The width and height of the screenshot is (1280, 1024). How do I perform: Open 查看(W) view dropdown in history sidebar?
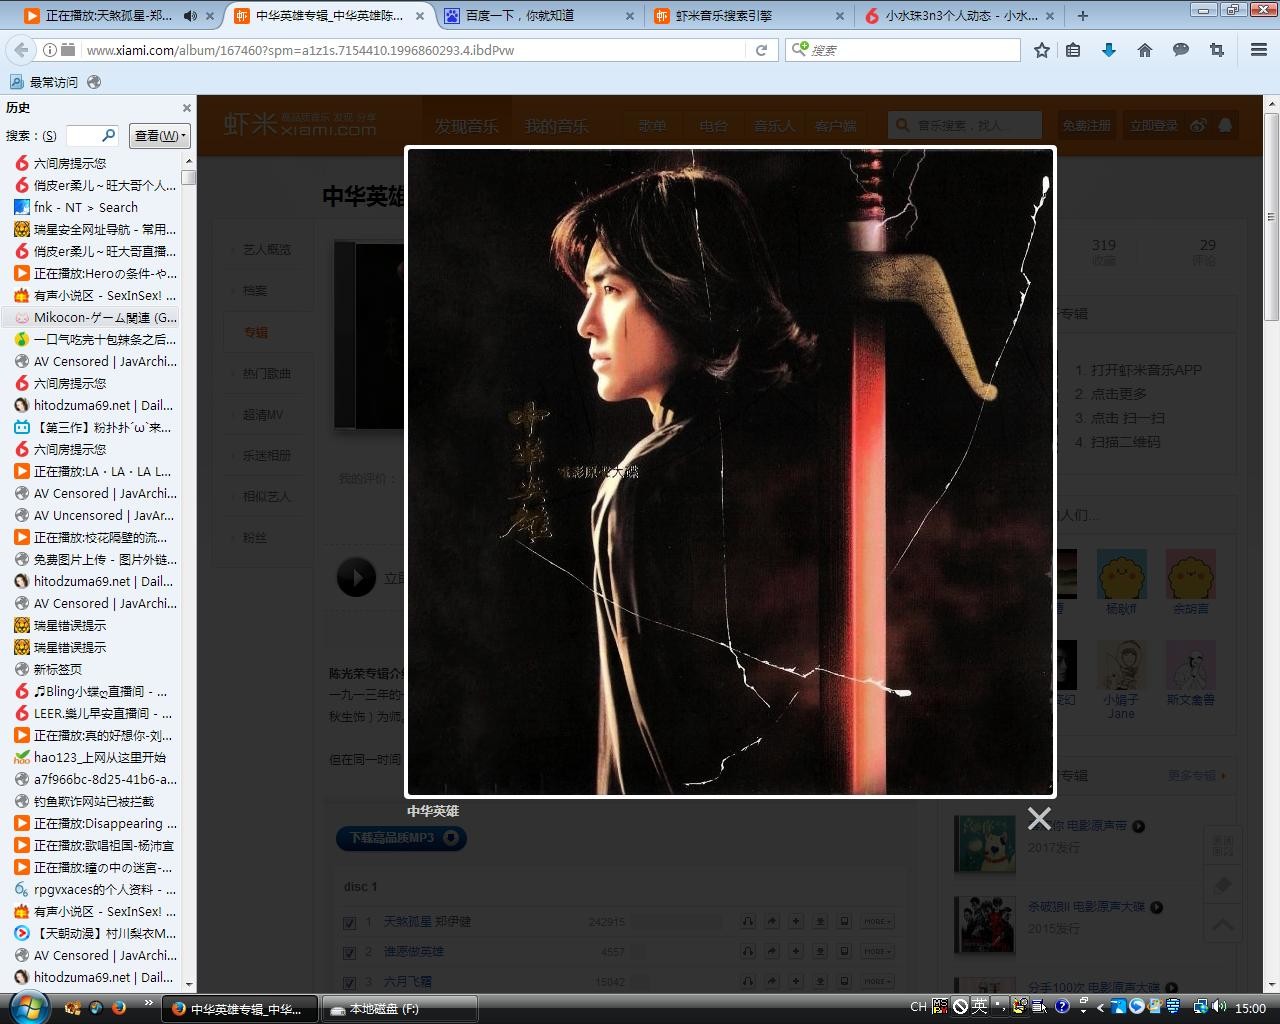pos(160,135)
